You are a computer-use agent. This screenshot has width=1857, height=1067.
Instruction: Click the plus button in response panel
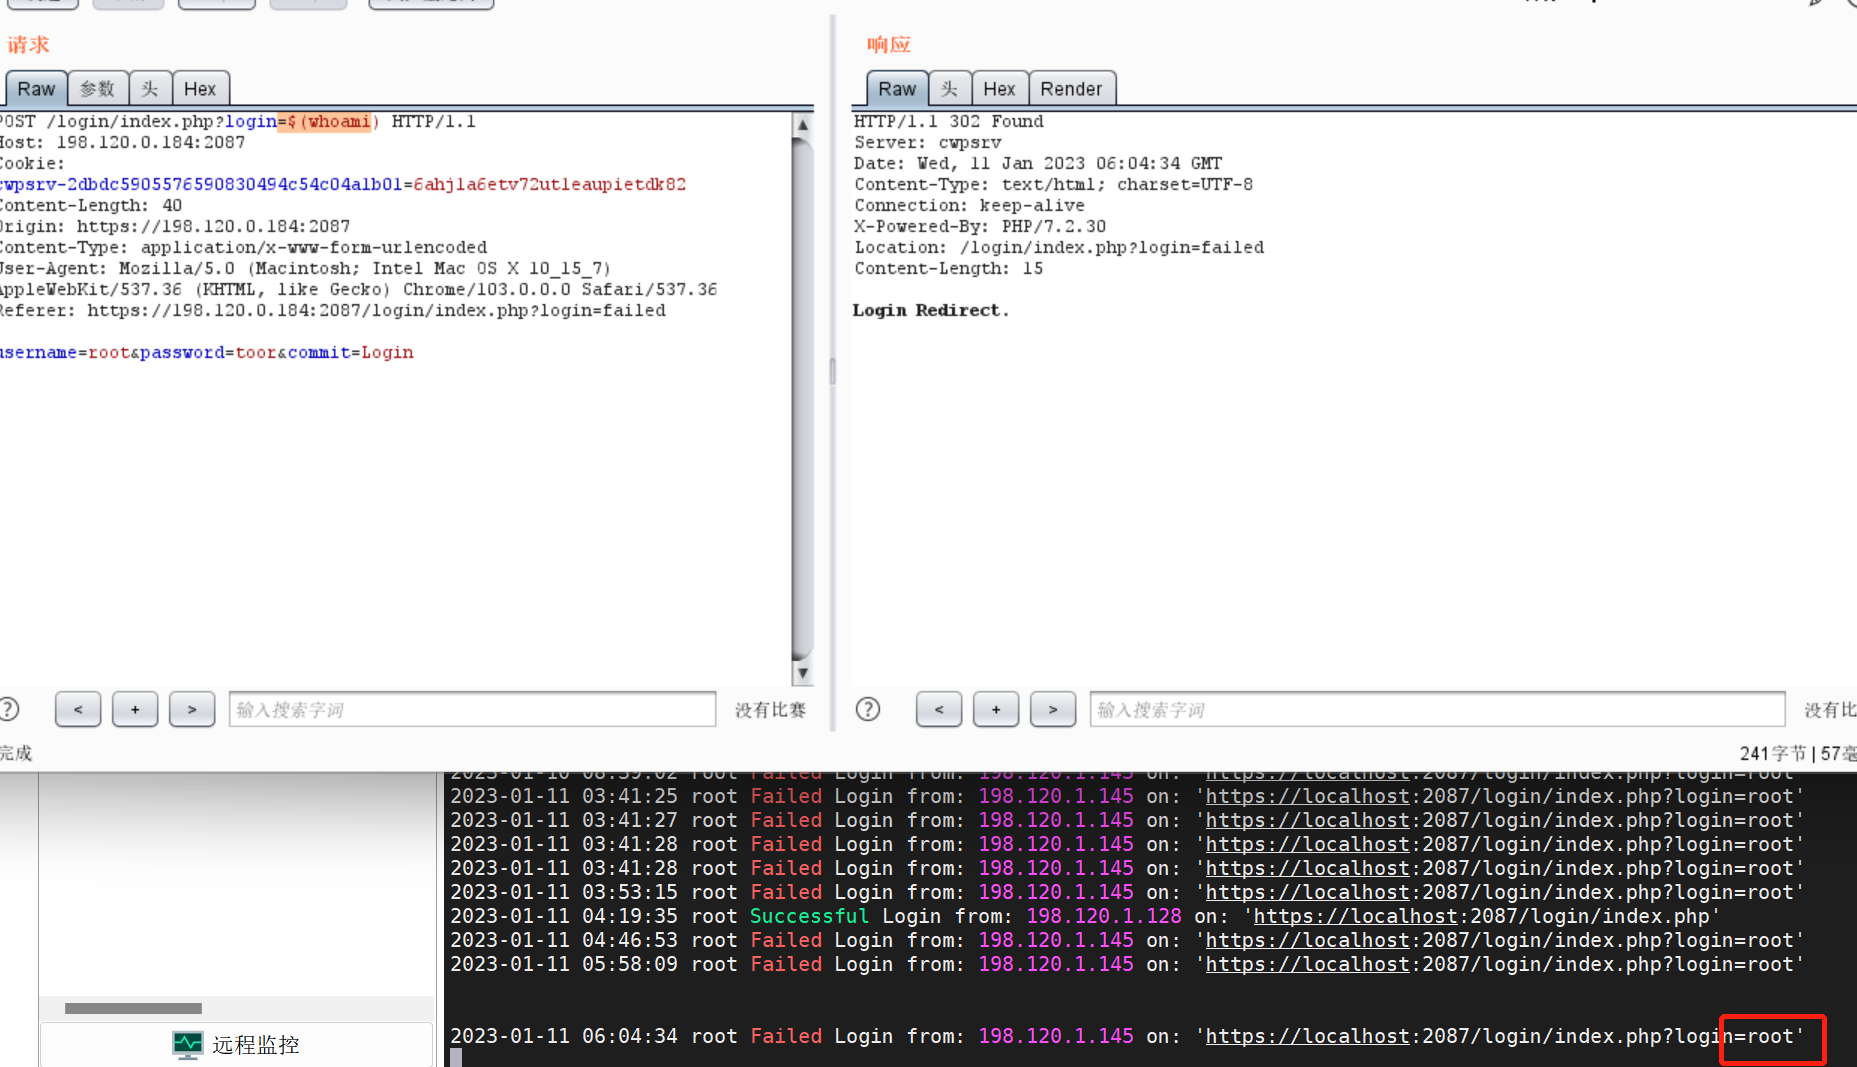(x=996, y=709)
